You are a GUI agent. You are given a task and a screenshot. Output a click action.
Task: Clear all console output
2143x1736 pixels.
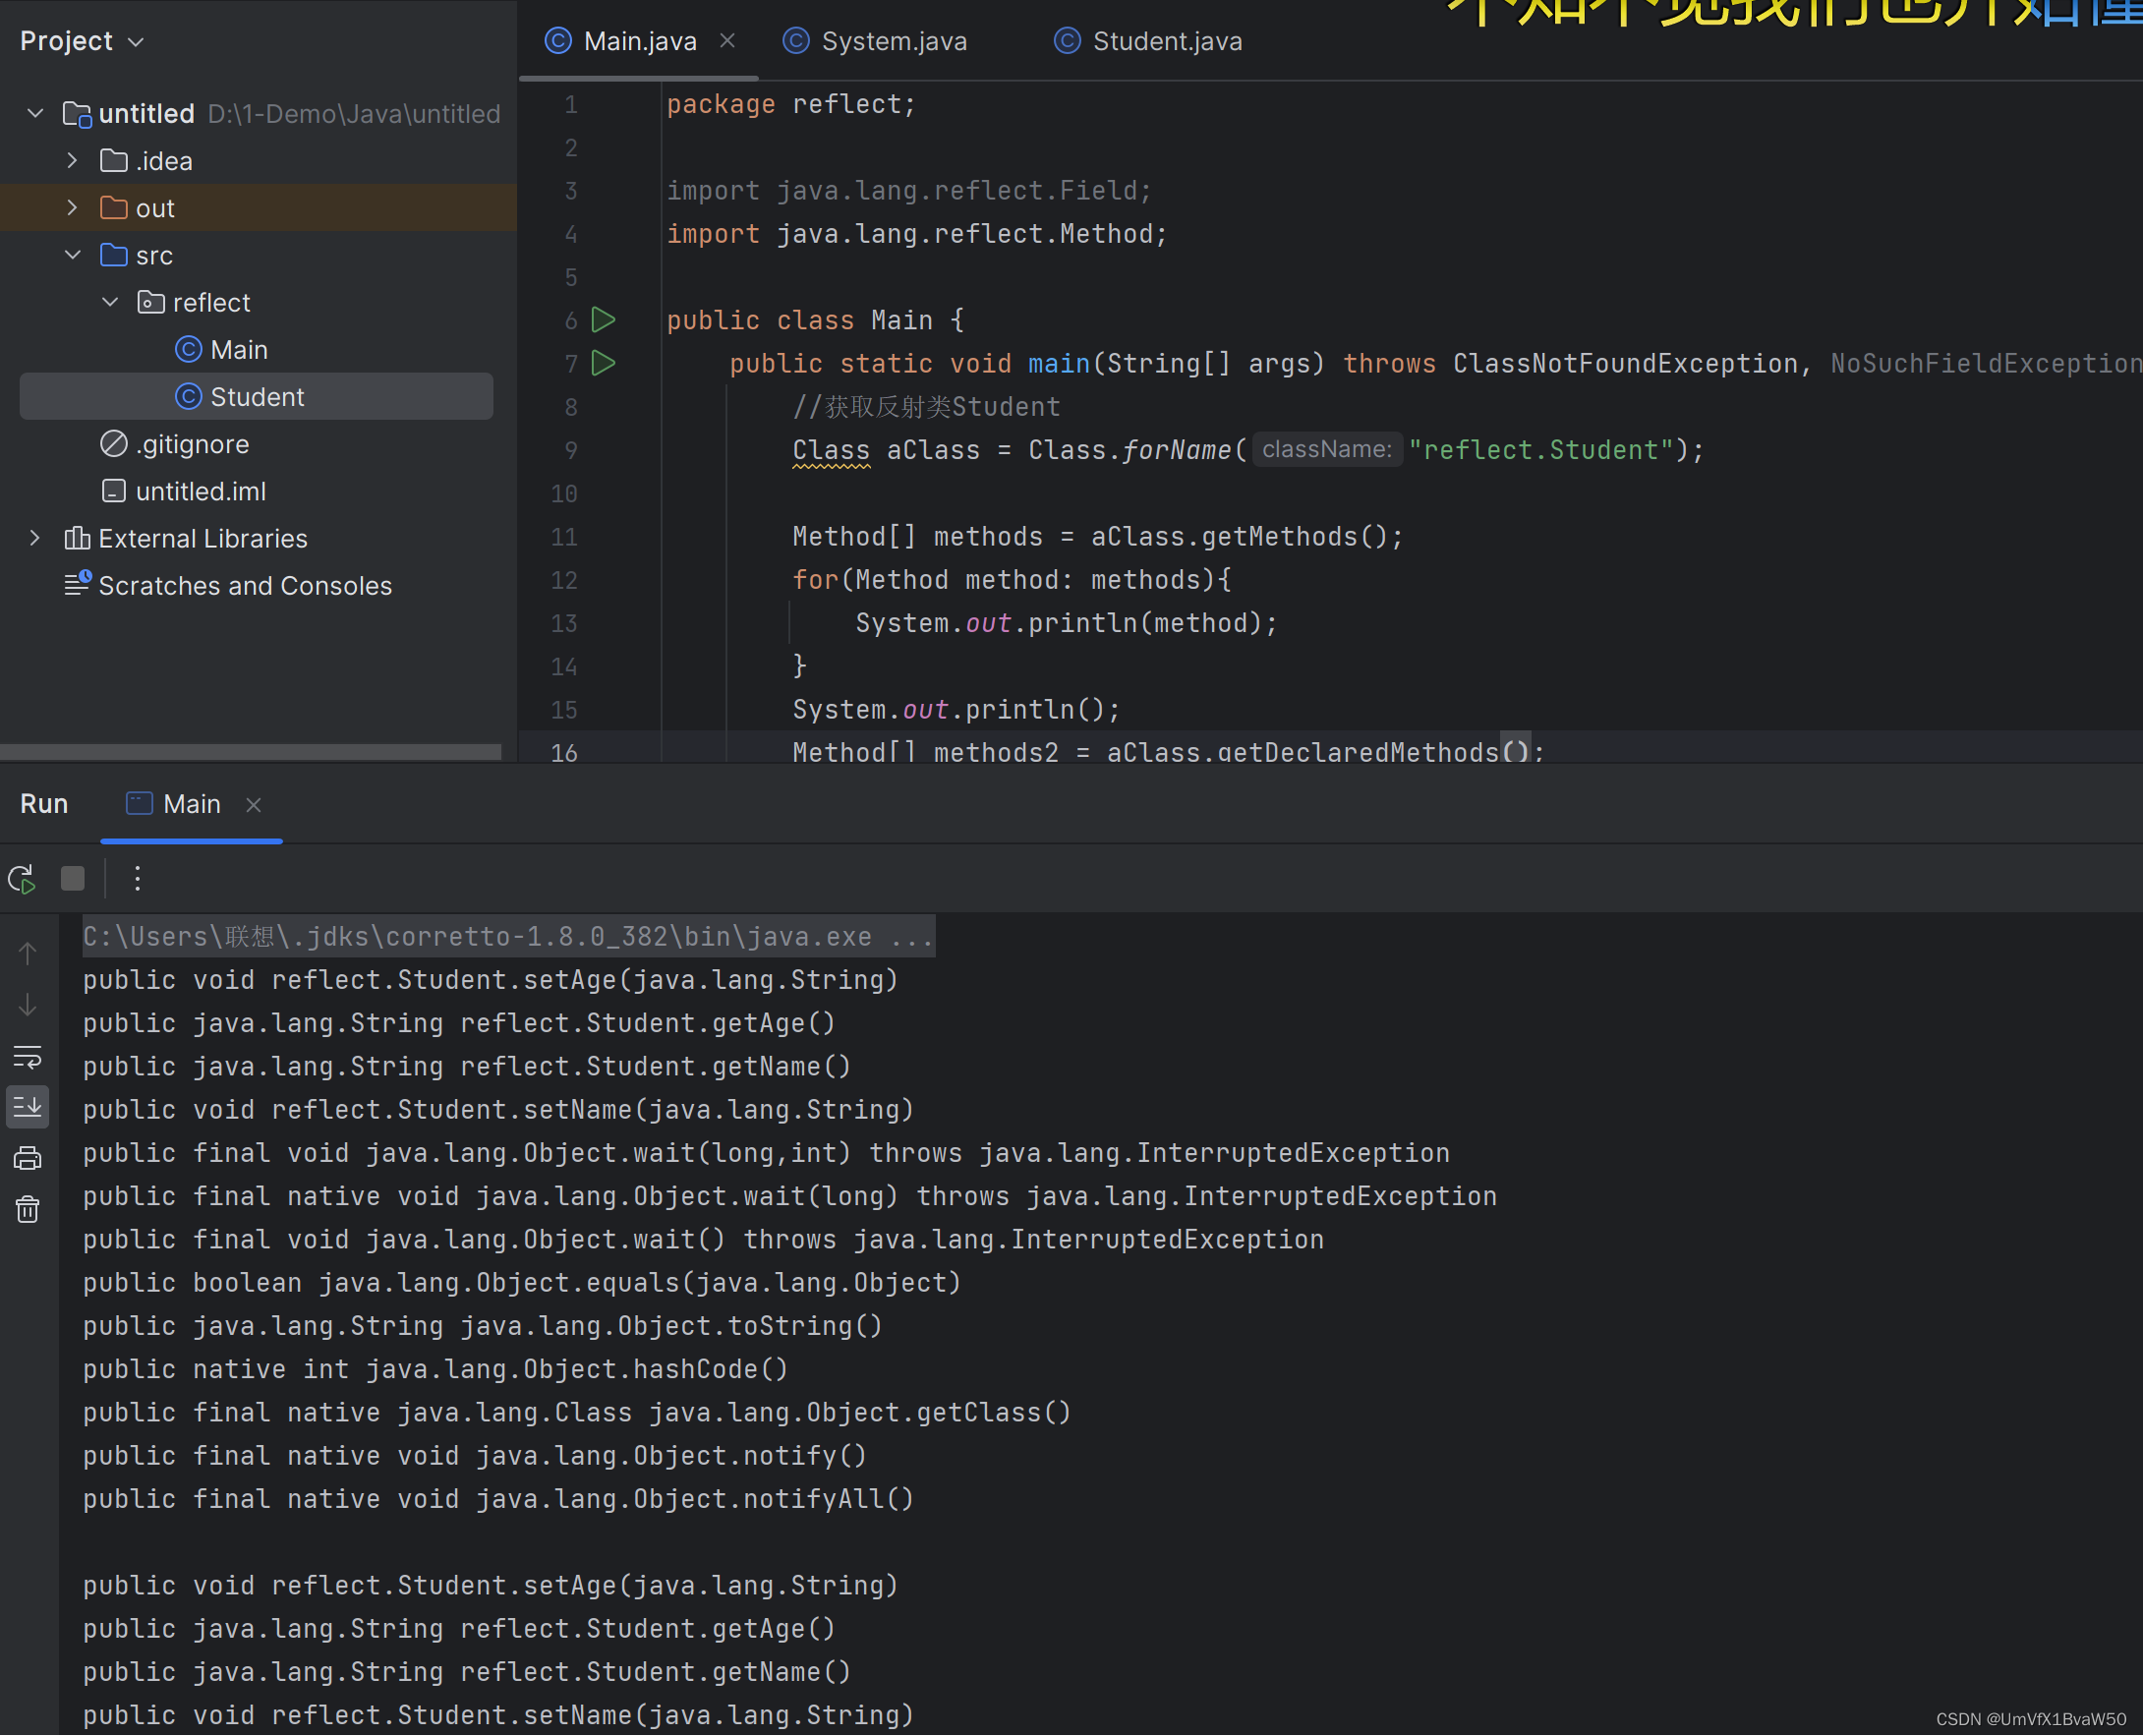27,1211
